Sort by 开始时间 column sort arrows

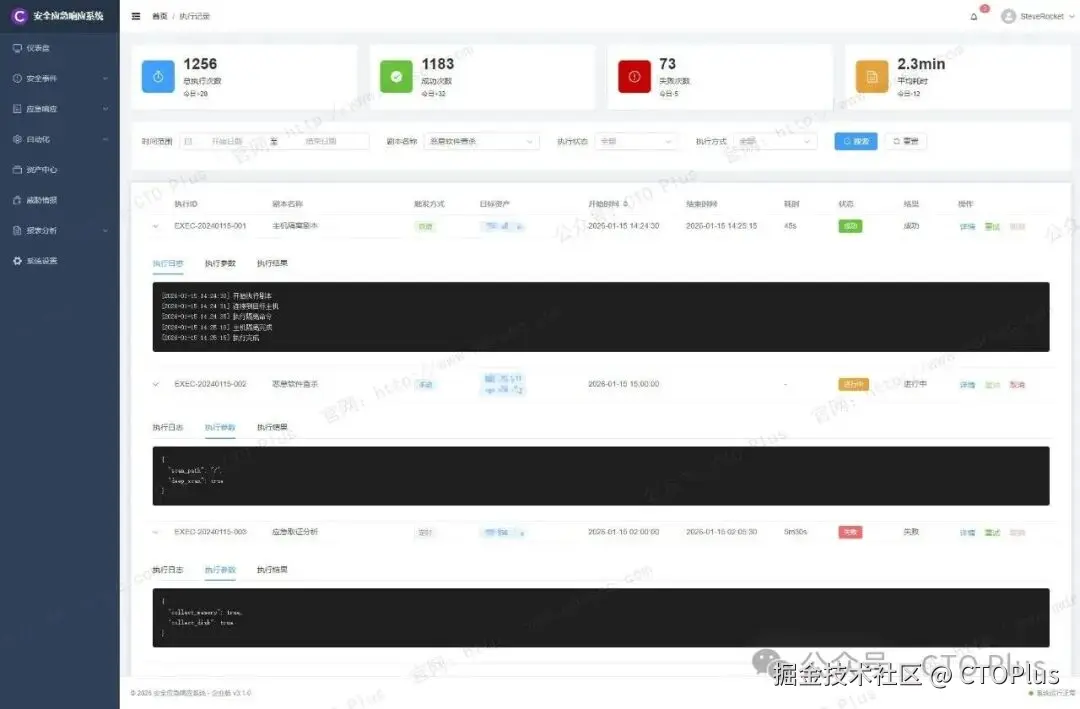pos(625,204)
